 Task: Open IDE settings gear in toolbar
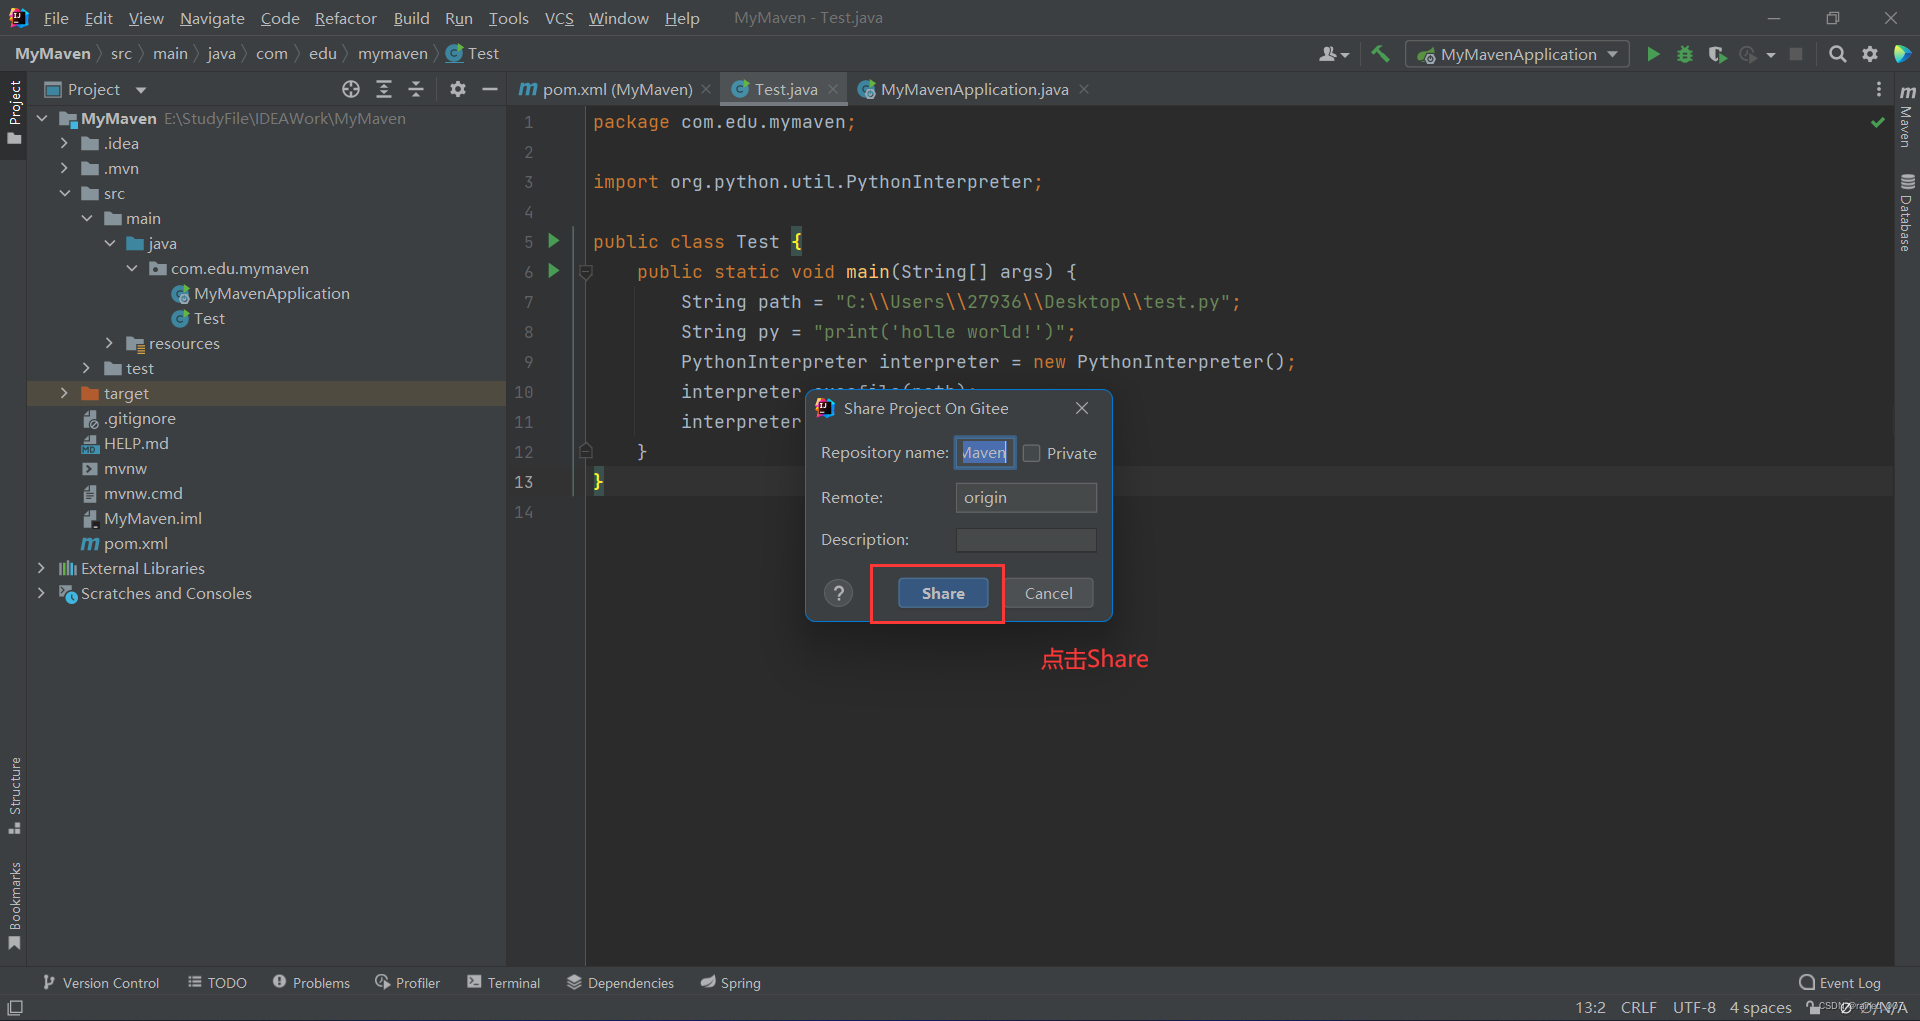1870,54
